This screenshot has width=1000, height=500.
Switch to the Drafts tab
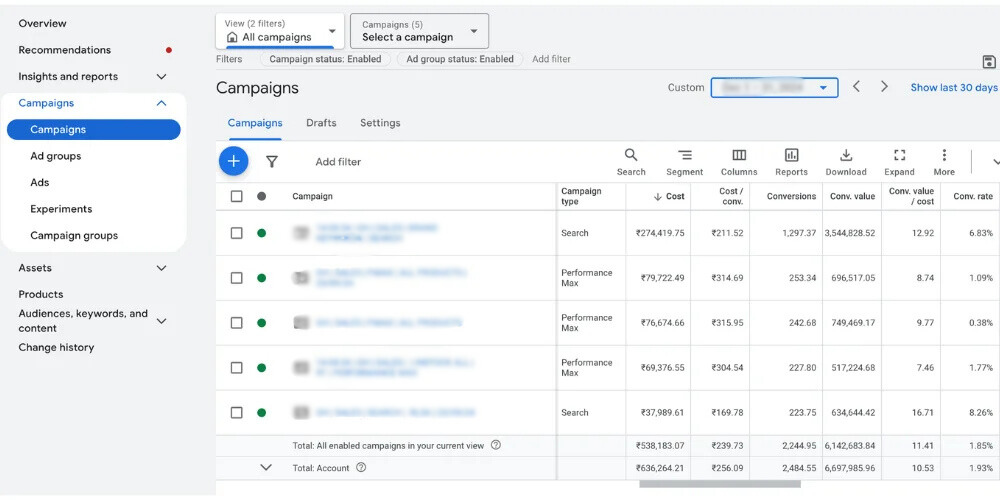(321, 123)
